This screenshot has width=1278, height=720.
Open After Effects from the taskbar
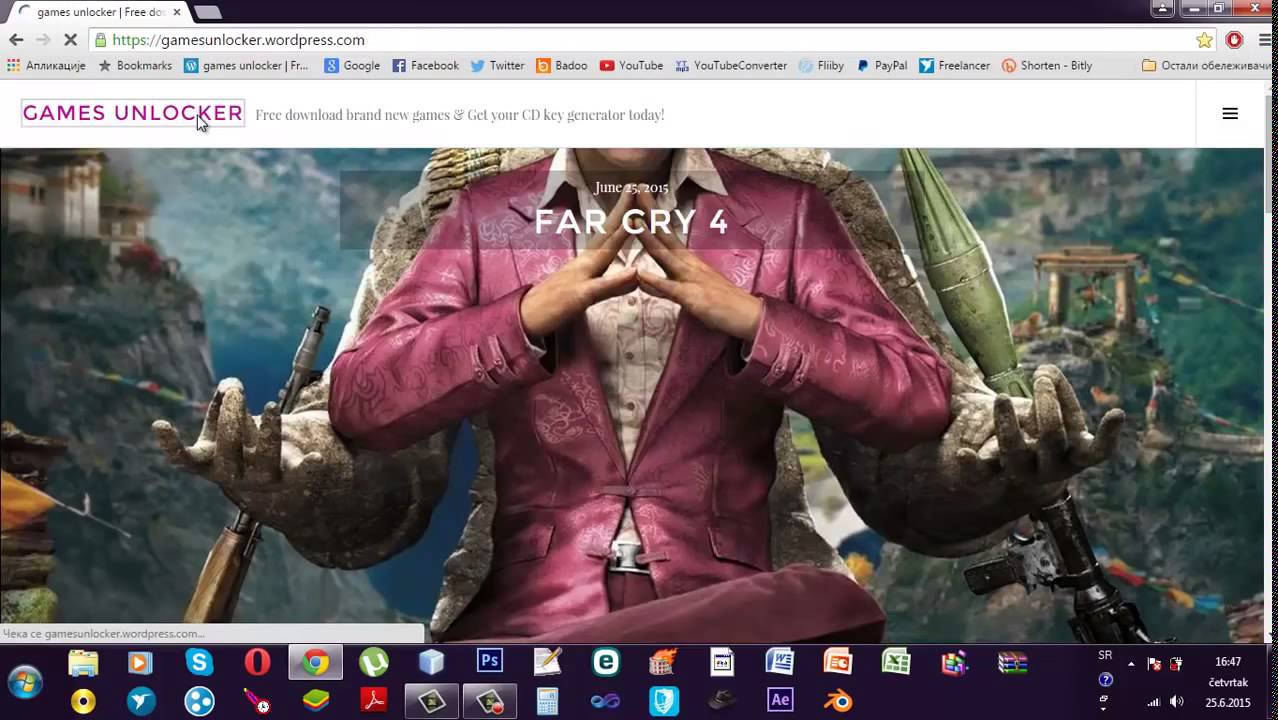tap(780, 700)
